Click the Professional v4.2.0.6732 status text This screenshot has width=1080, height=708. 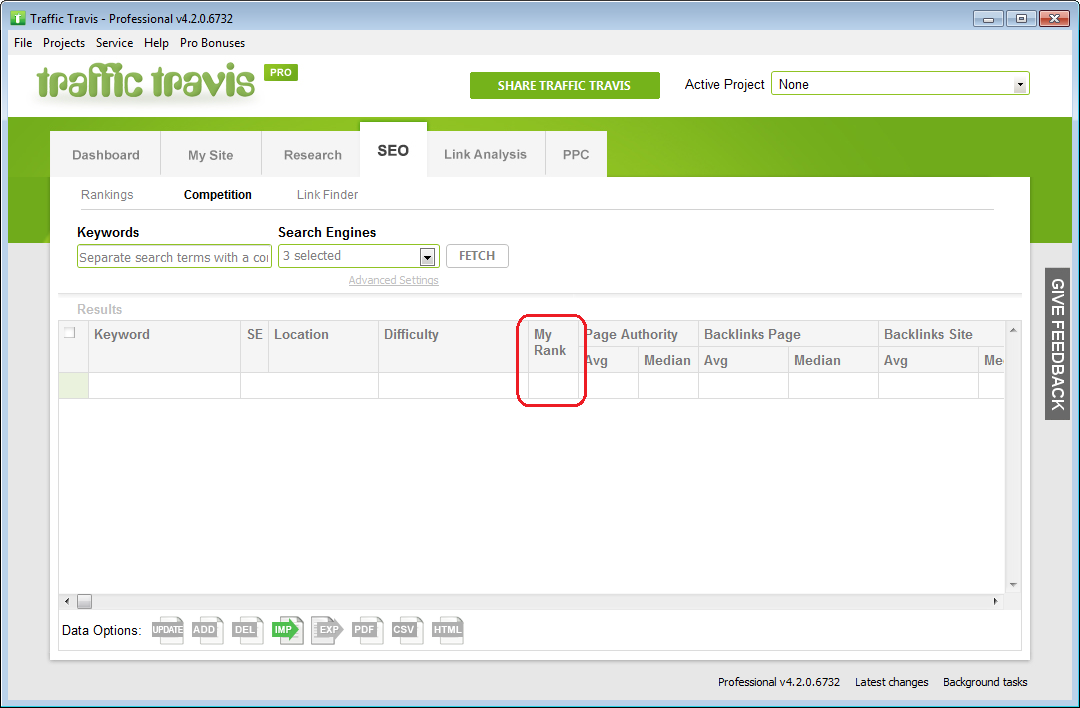(x=778, y=682)
